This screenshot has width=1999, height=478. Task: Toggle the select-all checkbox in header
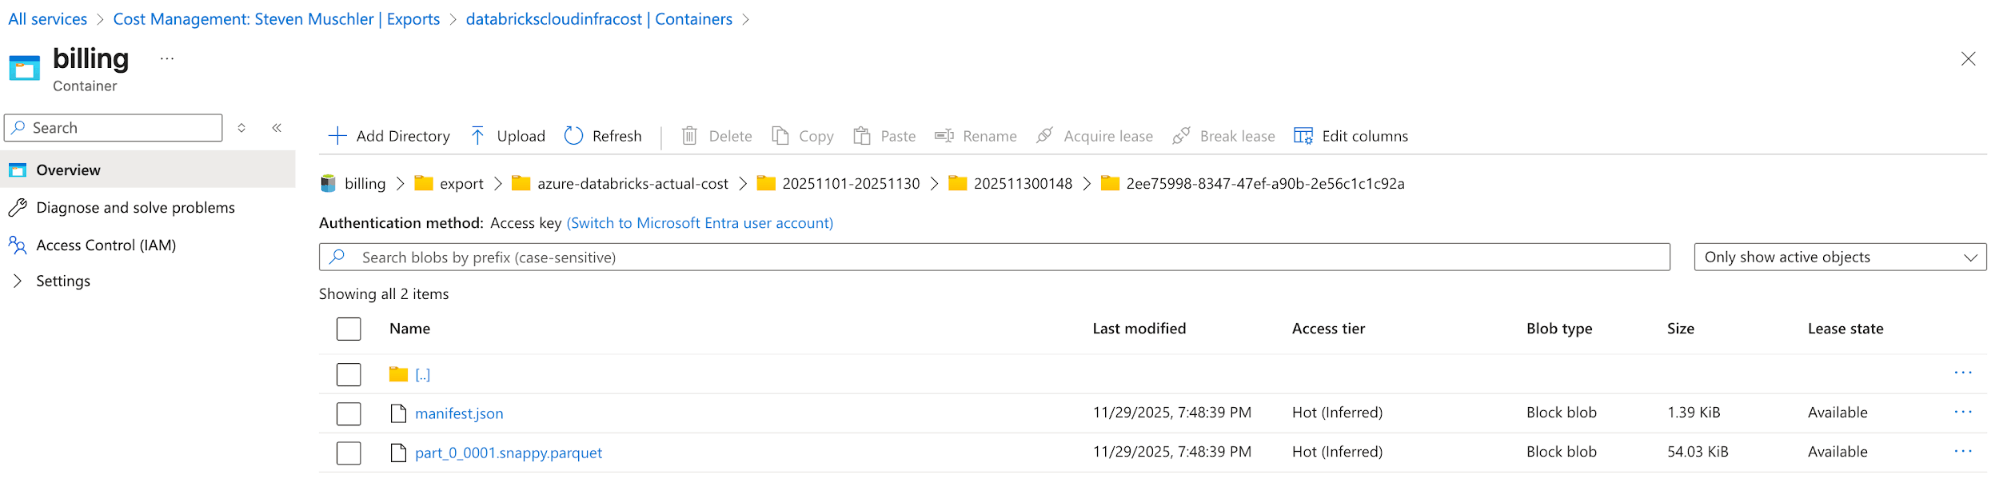point(349,329)
